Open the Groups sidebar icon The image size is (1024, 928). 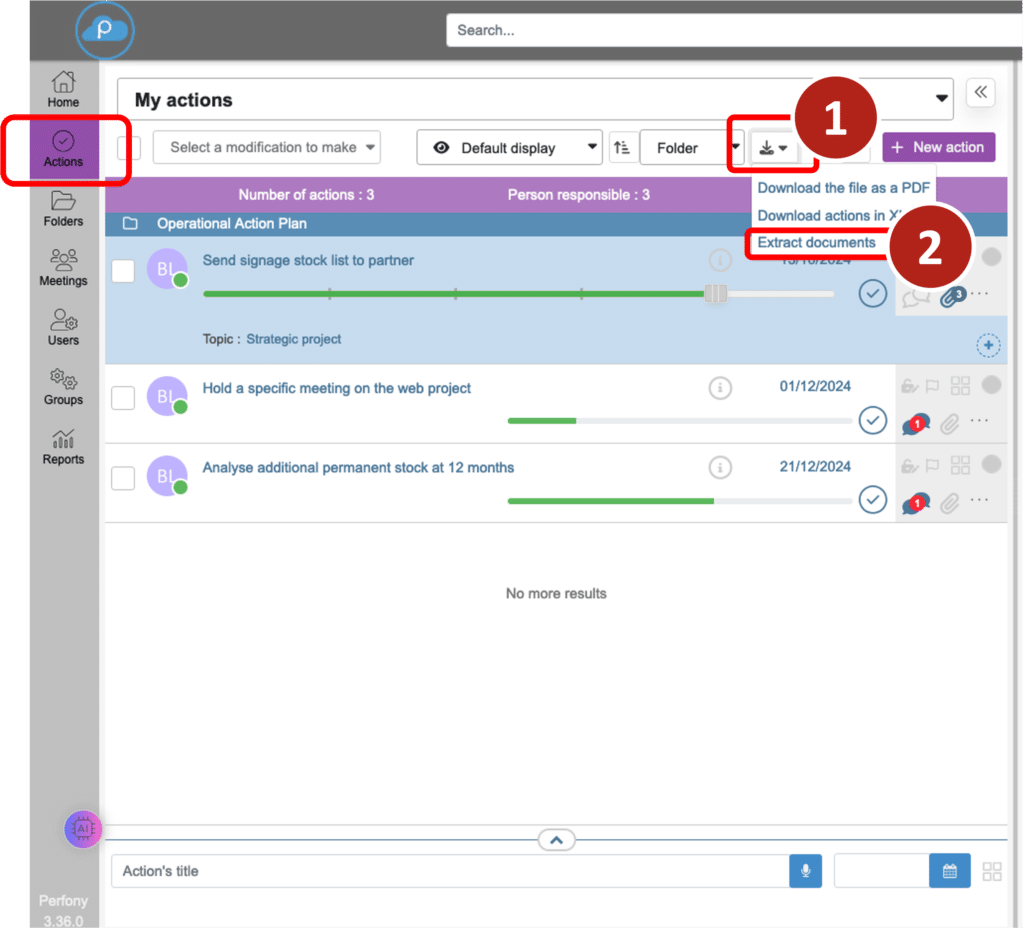(63, 387)
